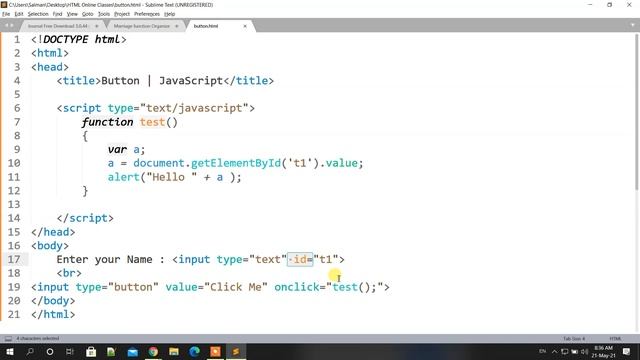The image size is (640, 360).
Task: Open the Project menu
Action: coord(122,14)
